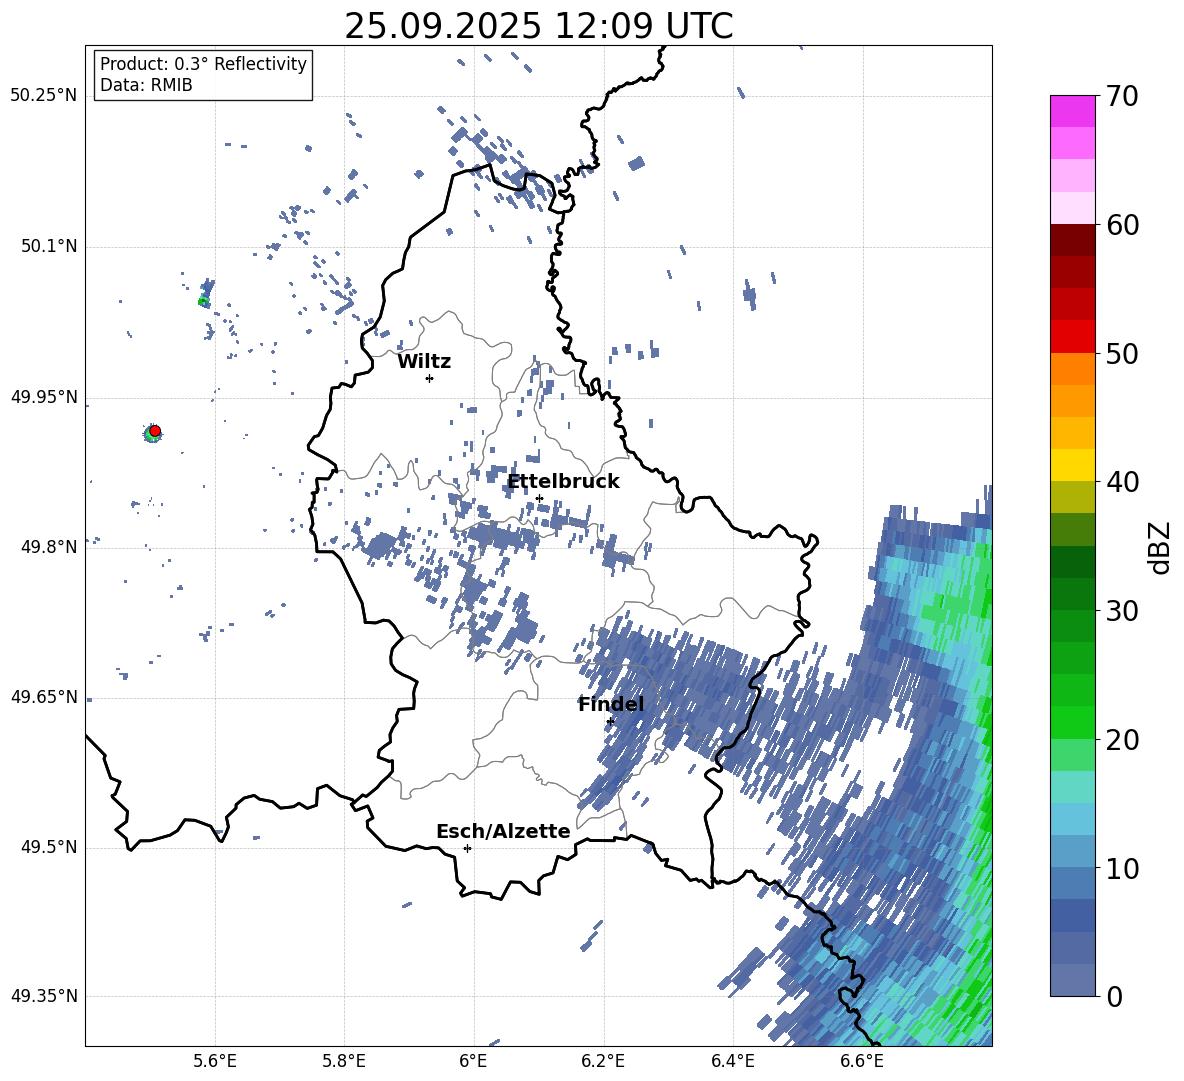Click the 30 tick on the colorbar
Viewport: 1184px width, 1081px height.
1122,611
